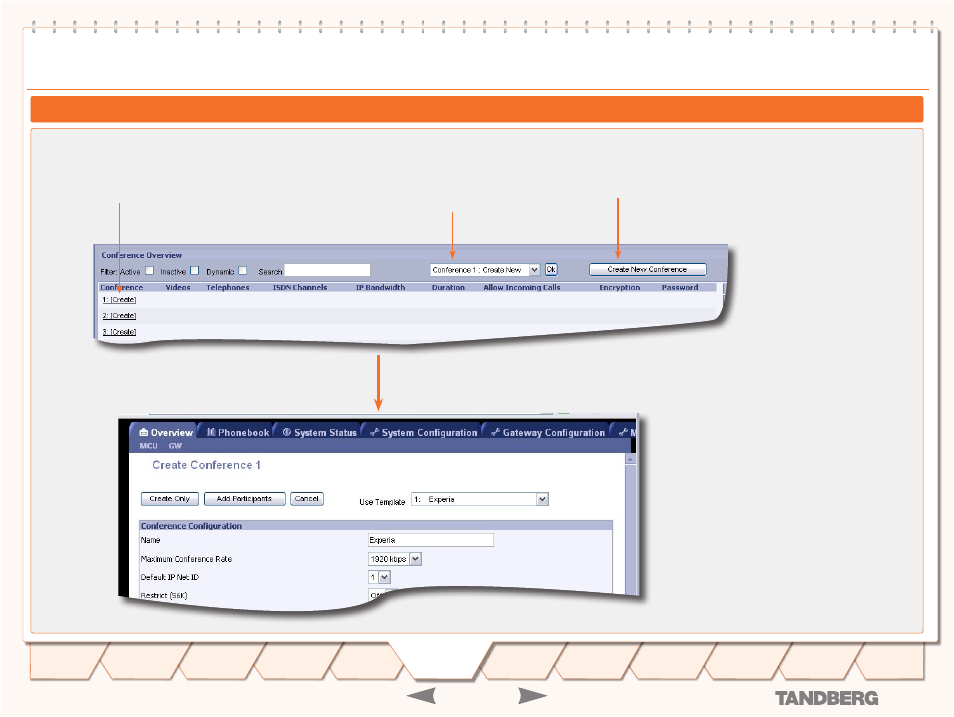Image resolution: width=954 pixels, height=717 pixels.
Task: Open the Default IP Net ID dropdown
Action: pos(379,577)
